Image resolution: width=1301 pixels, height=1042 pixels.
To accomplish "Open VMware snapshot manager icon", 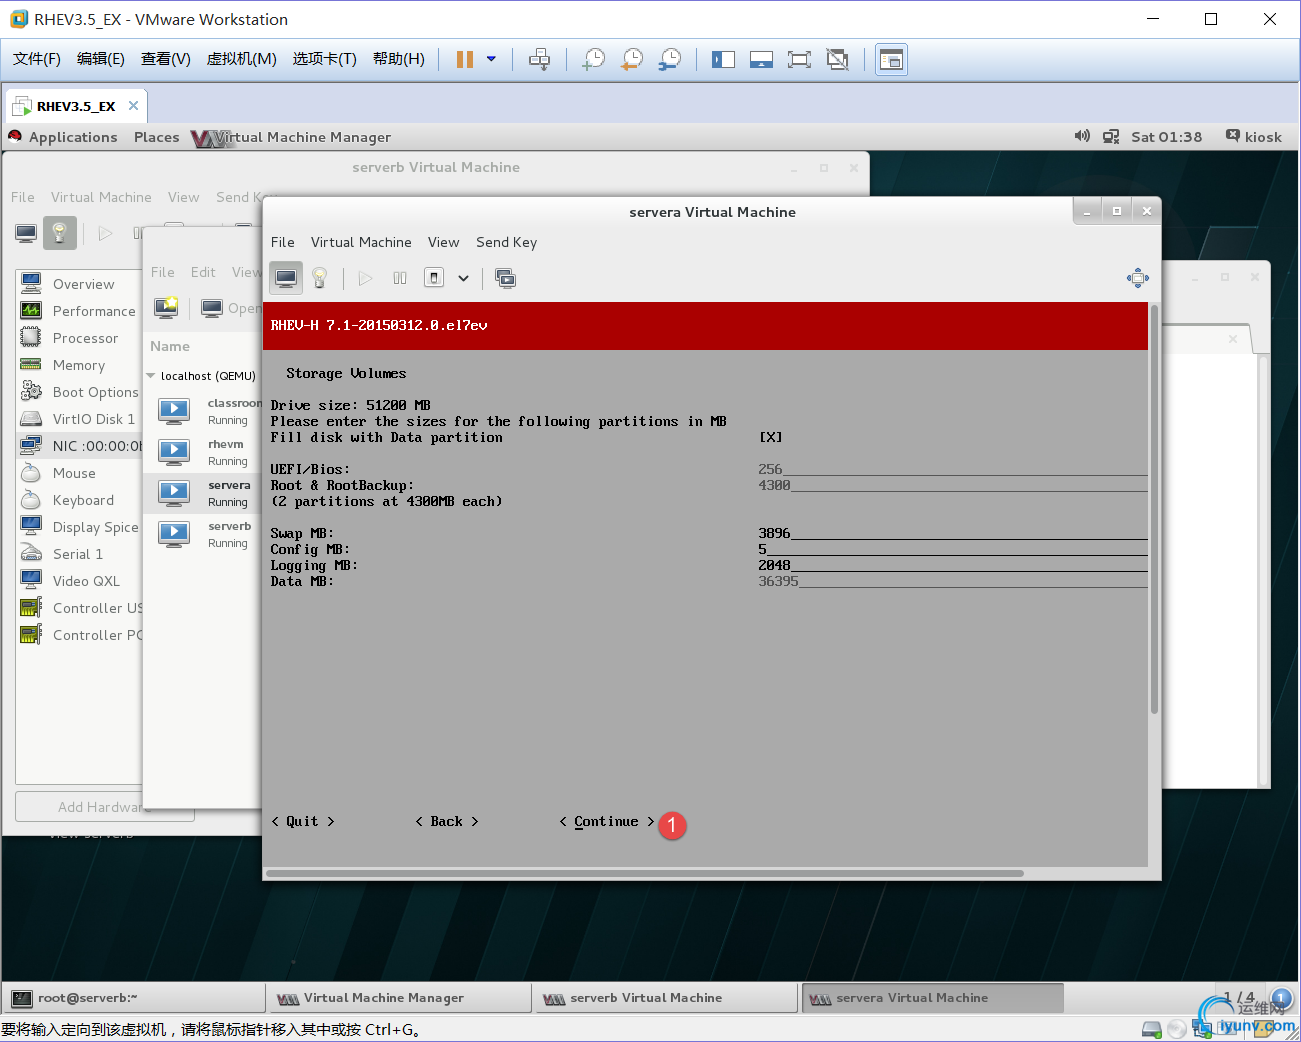I will tap(670, 59).
